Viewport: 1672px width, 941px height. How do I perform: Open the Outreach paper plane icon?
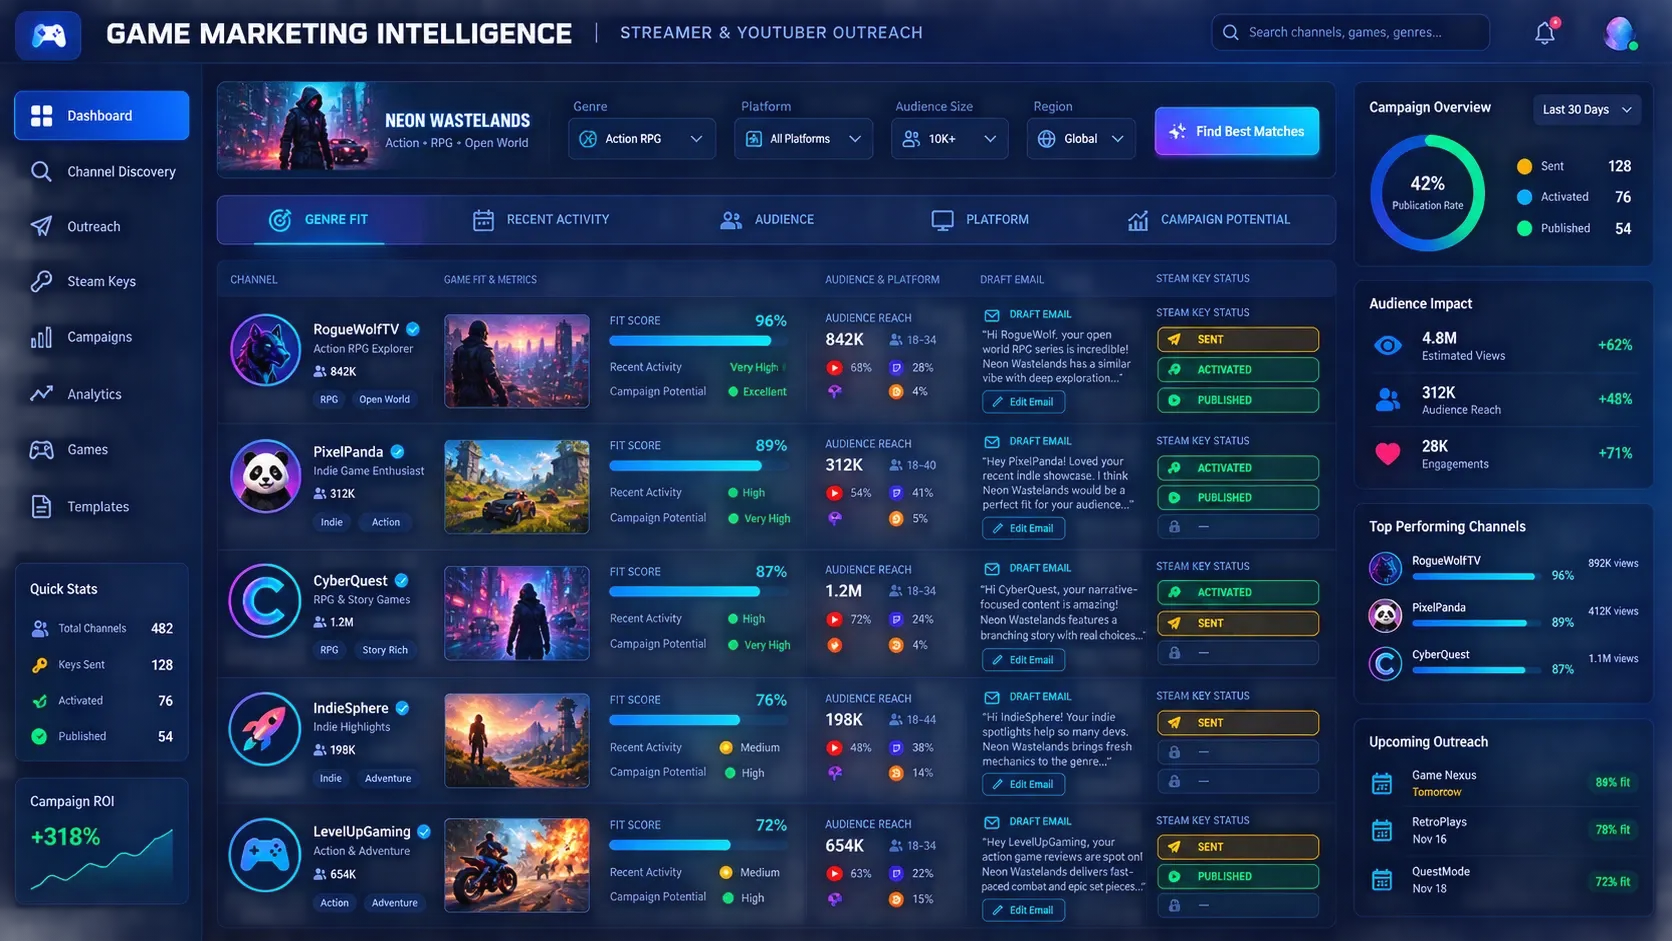(x=41, y=227)
